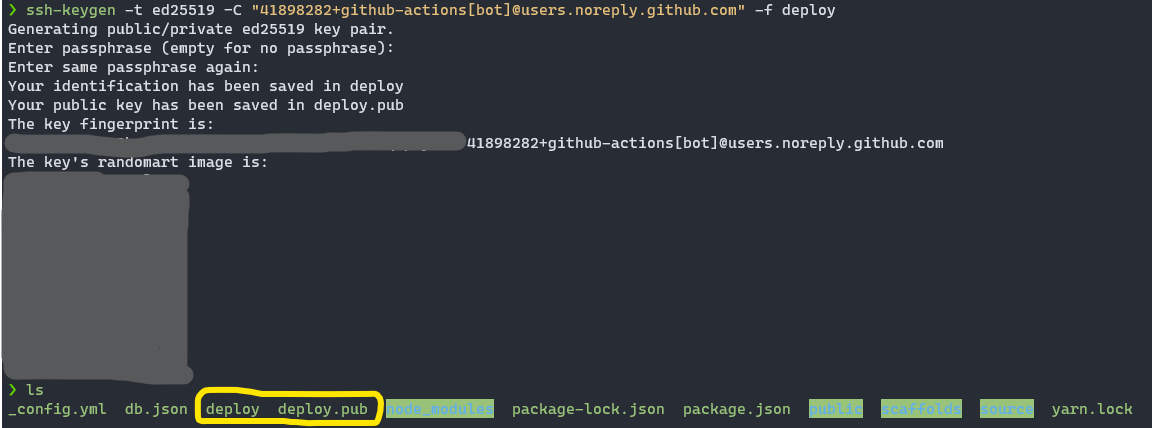This screenshot has width=1152, height=428.
Task: Select the package.json file name
Action: click(x=736, y=409)
